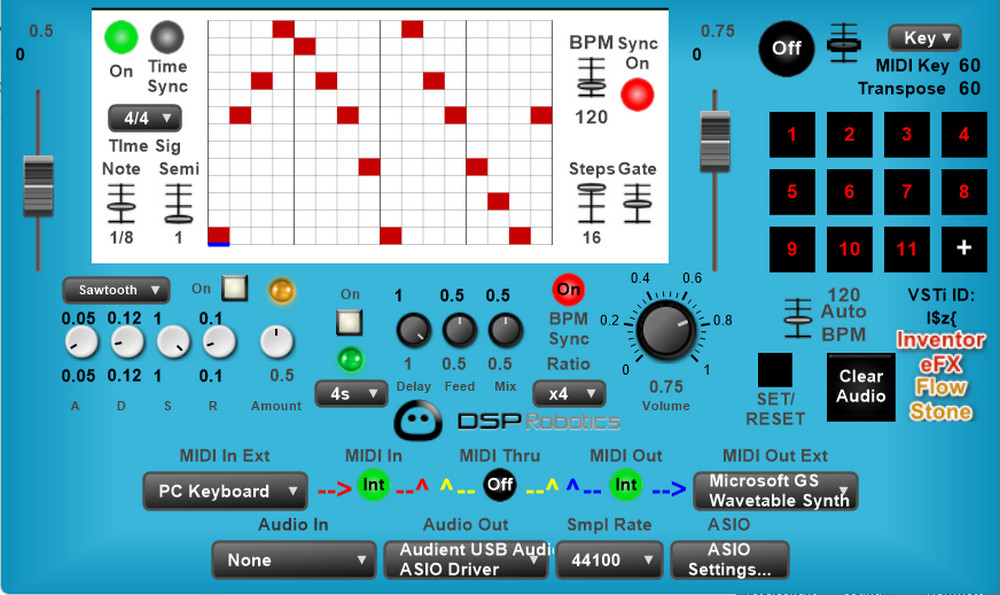Open the 4/4 time signature dropdown
Screen dimensions: 1000x595
(x=145, y=119)
